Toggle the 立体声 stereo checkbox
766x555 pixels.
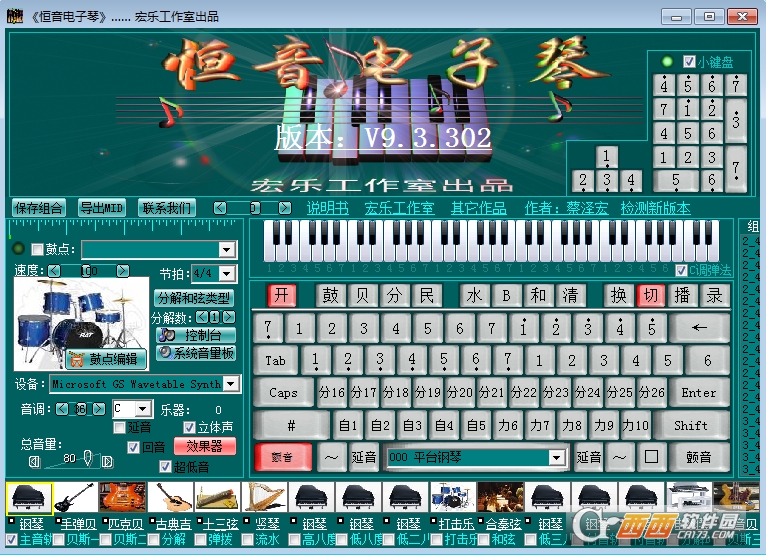click(x=189, y=427)
